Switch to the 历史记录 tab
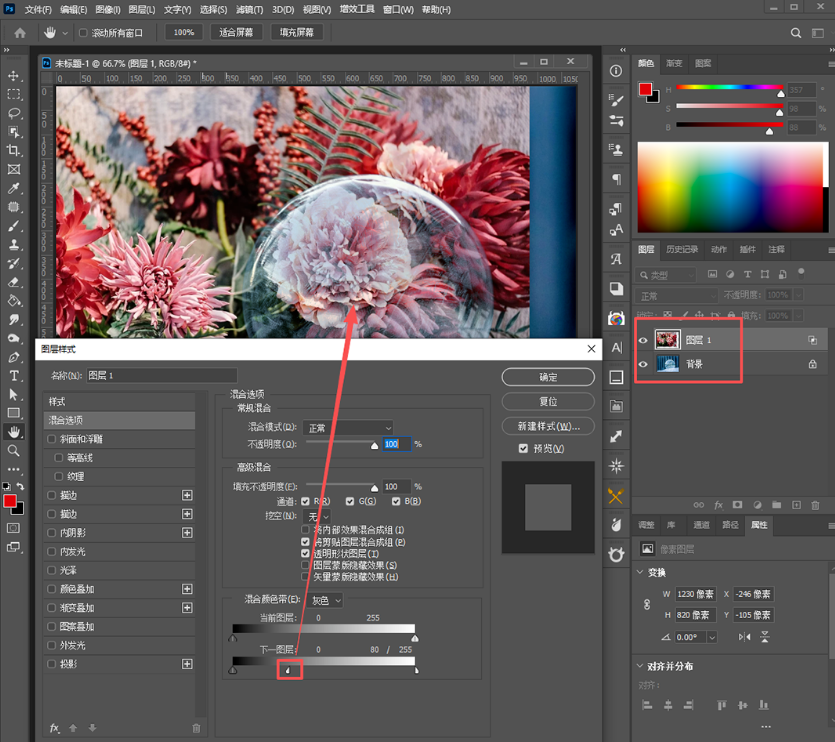 coord(682,249)
